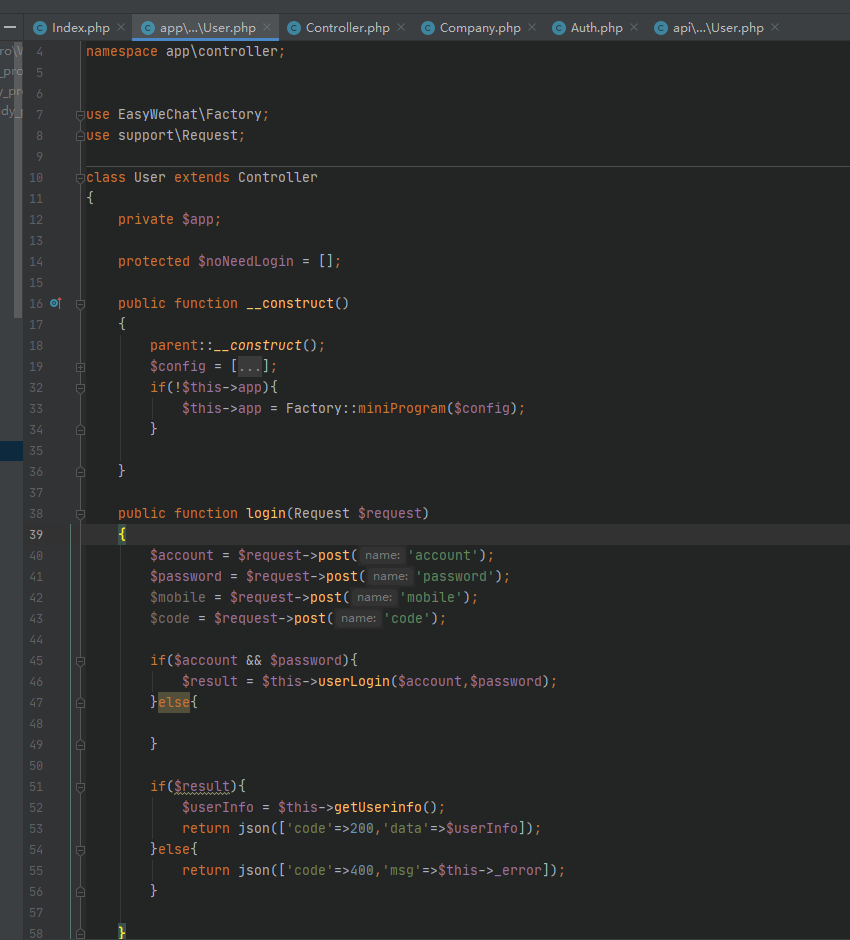
Task: Collapse the else block fold at line 47
Action: [80, 703]
